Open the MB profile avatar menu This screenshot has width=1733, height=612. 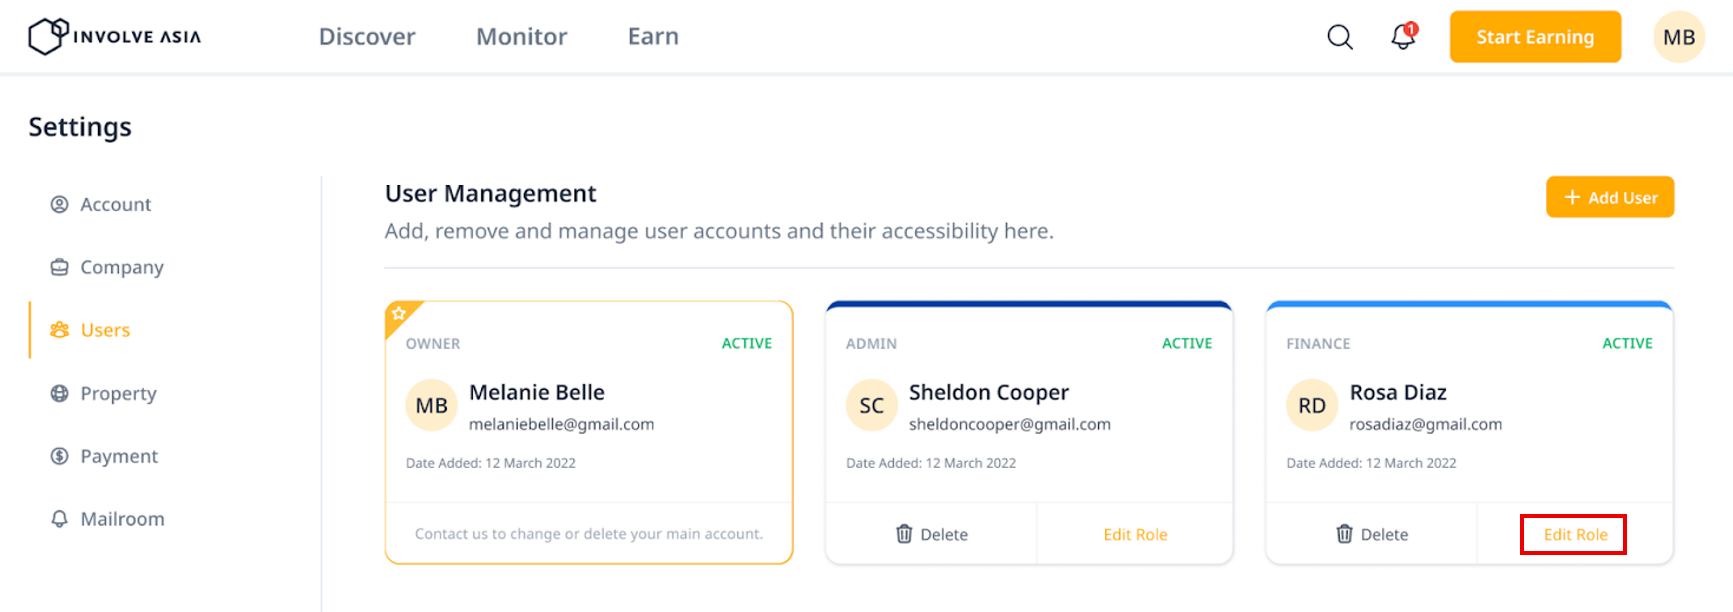1679,37
